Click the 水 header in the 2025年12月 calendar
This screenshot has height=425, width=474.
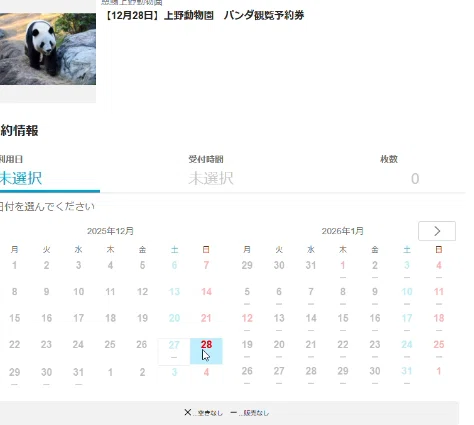point(78,249)
